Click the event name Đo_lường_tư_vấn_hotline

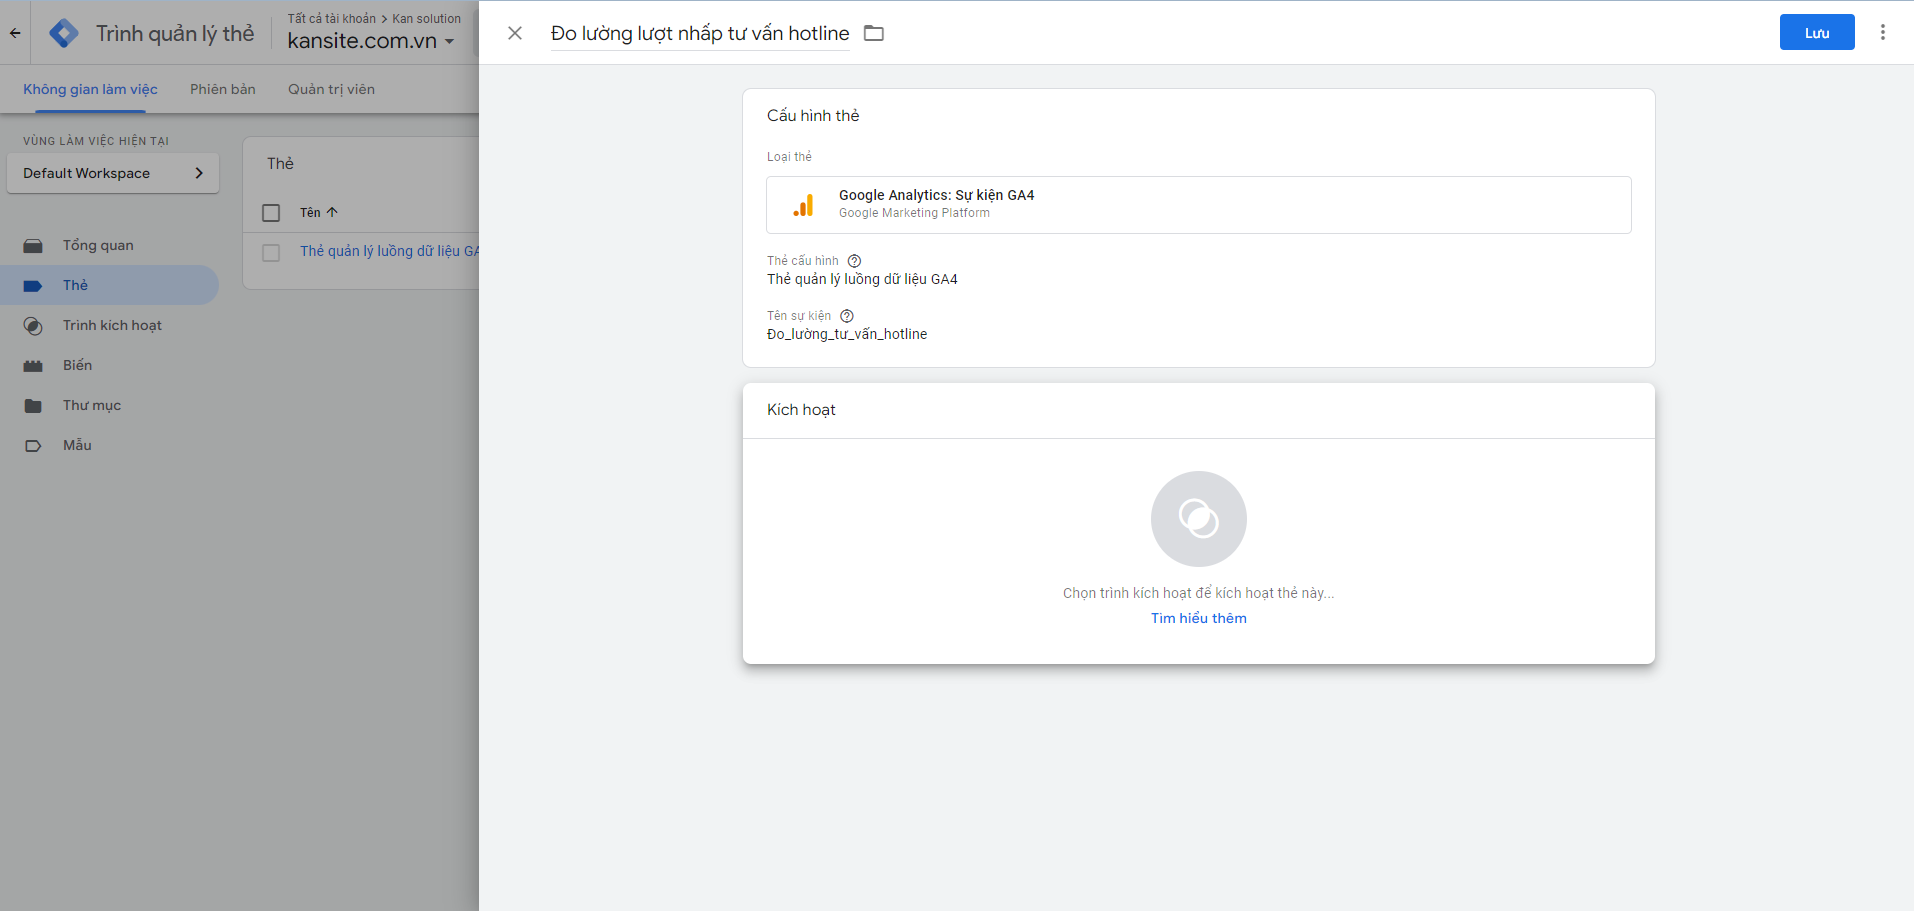847,334
